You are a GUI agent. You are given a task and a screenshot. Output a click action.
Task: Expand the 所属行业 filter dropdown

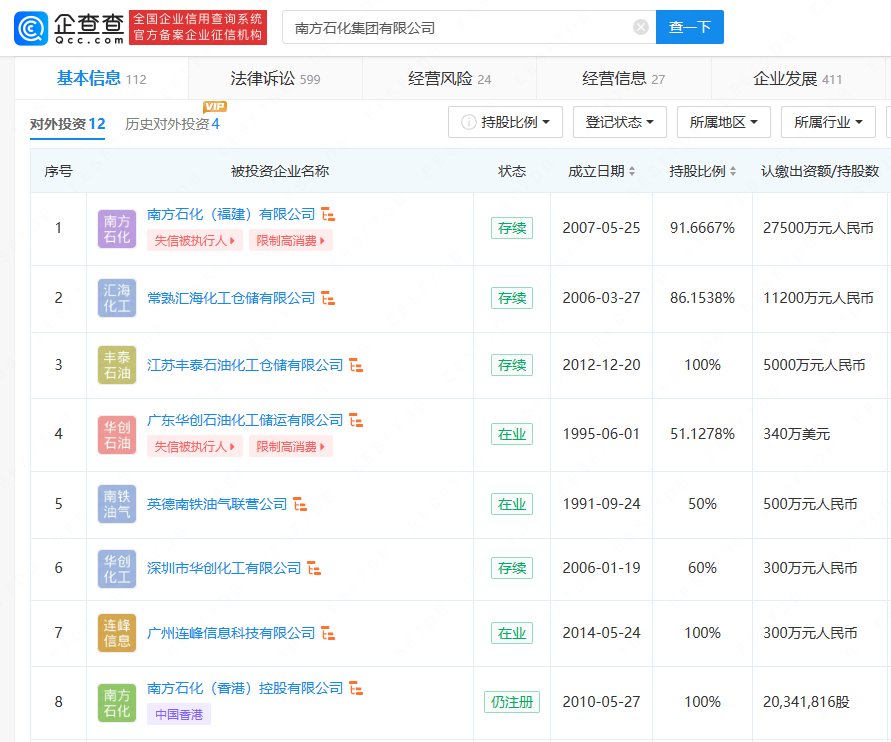[828, 122]
